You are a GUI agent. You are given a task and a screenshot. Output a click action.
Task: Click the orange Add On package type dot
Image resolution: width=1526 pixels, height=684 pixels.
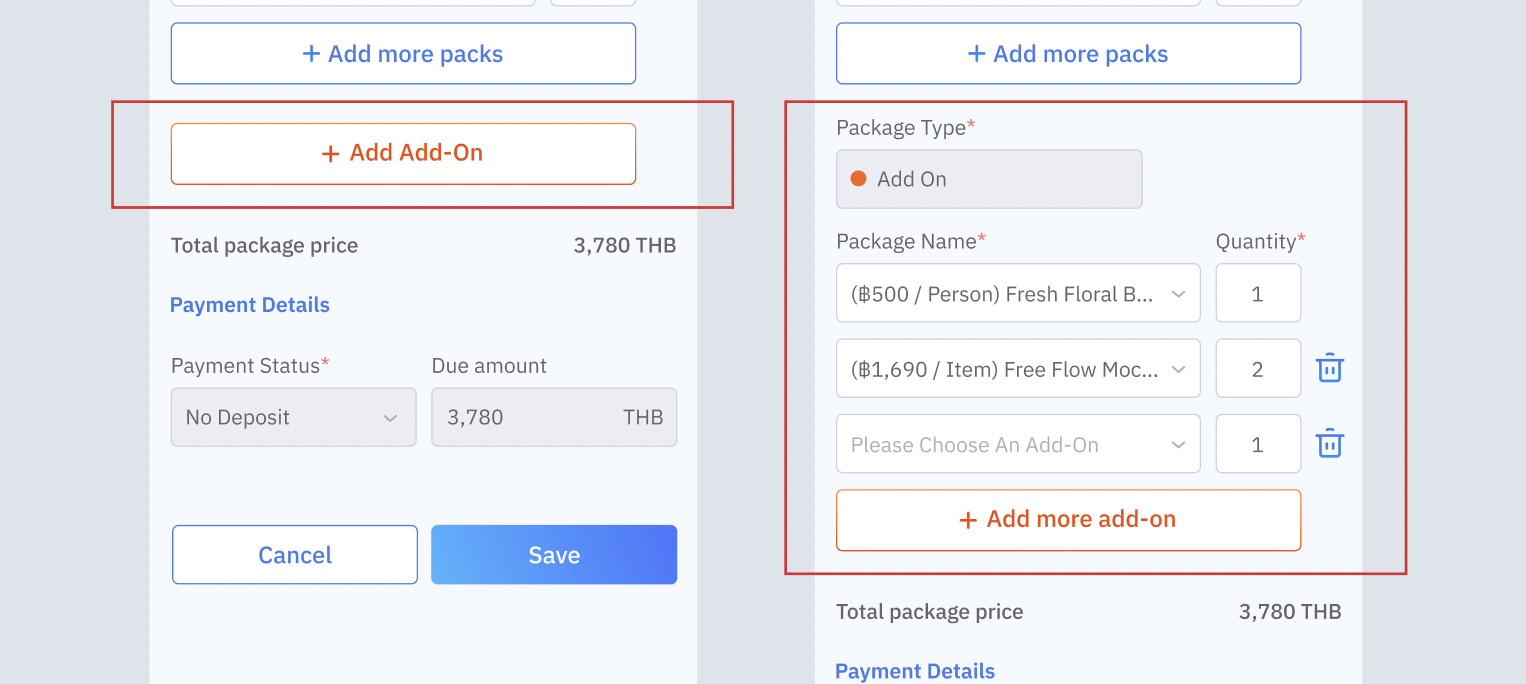(858, 179)
